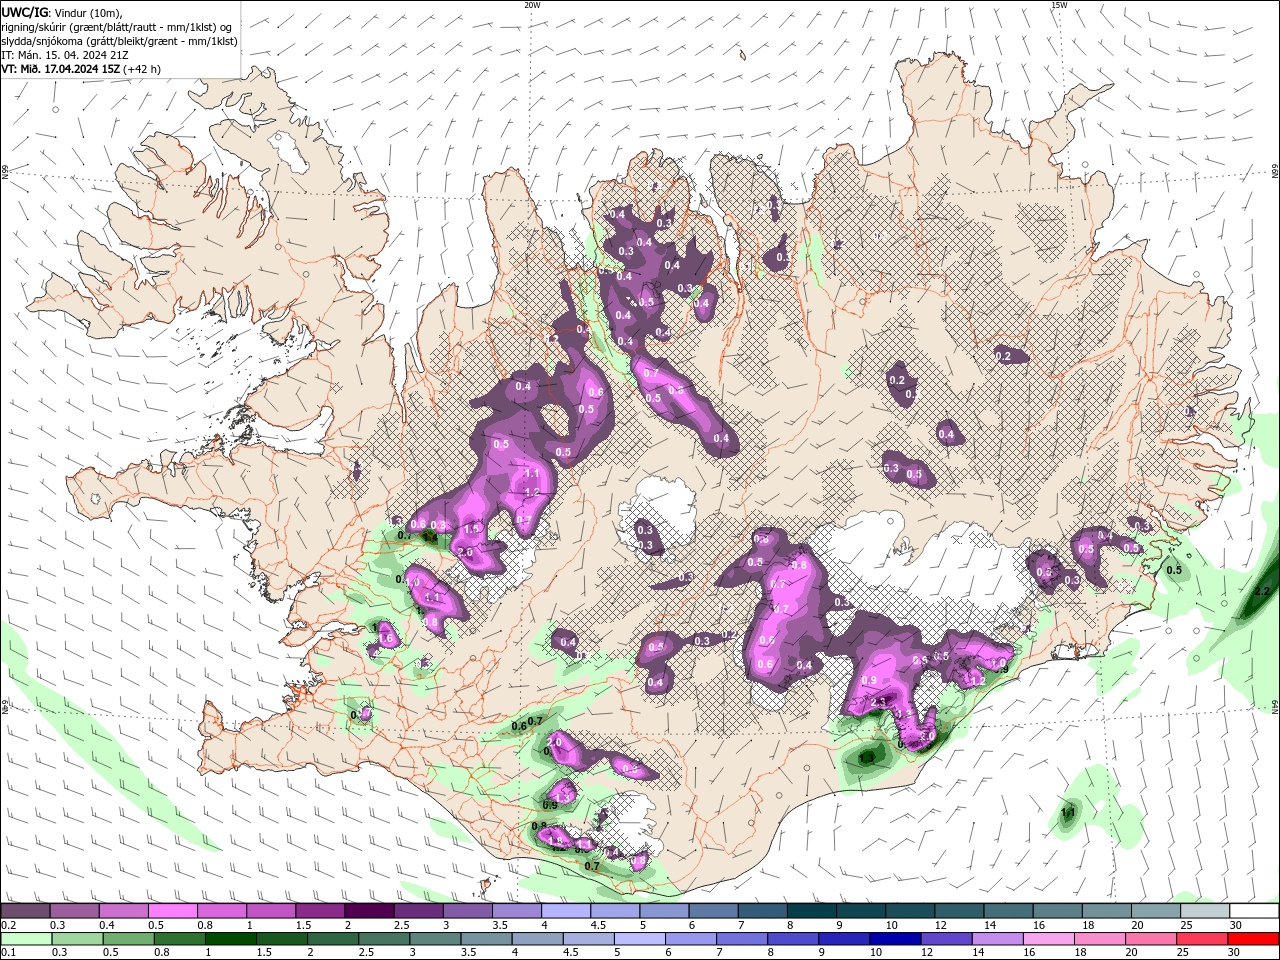Click the 'rigning/skúrir' legend description line

[117, 26]
